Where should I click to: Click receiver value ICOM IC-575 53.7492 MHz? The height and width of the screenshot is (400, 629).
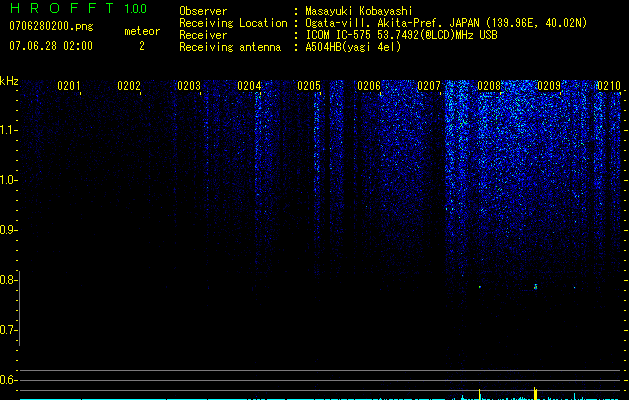click(401, 35)
